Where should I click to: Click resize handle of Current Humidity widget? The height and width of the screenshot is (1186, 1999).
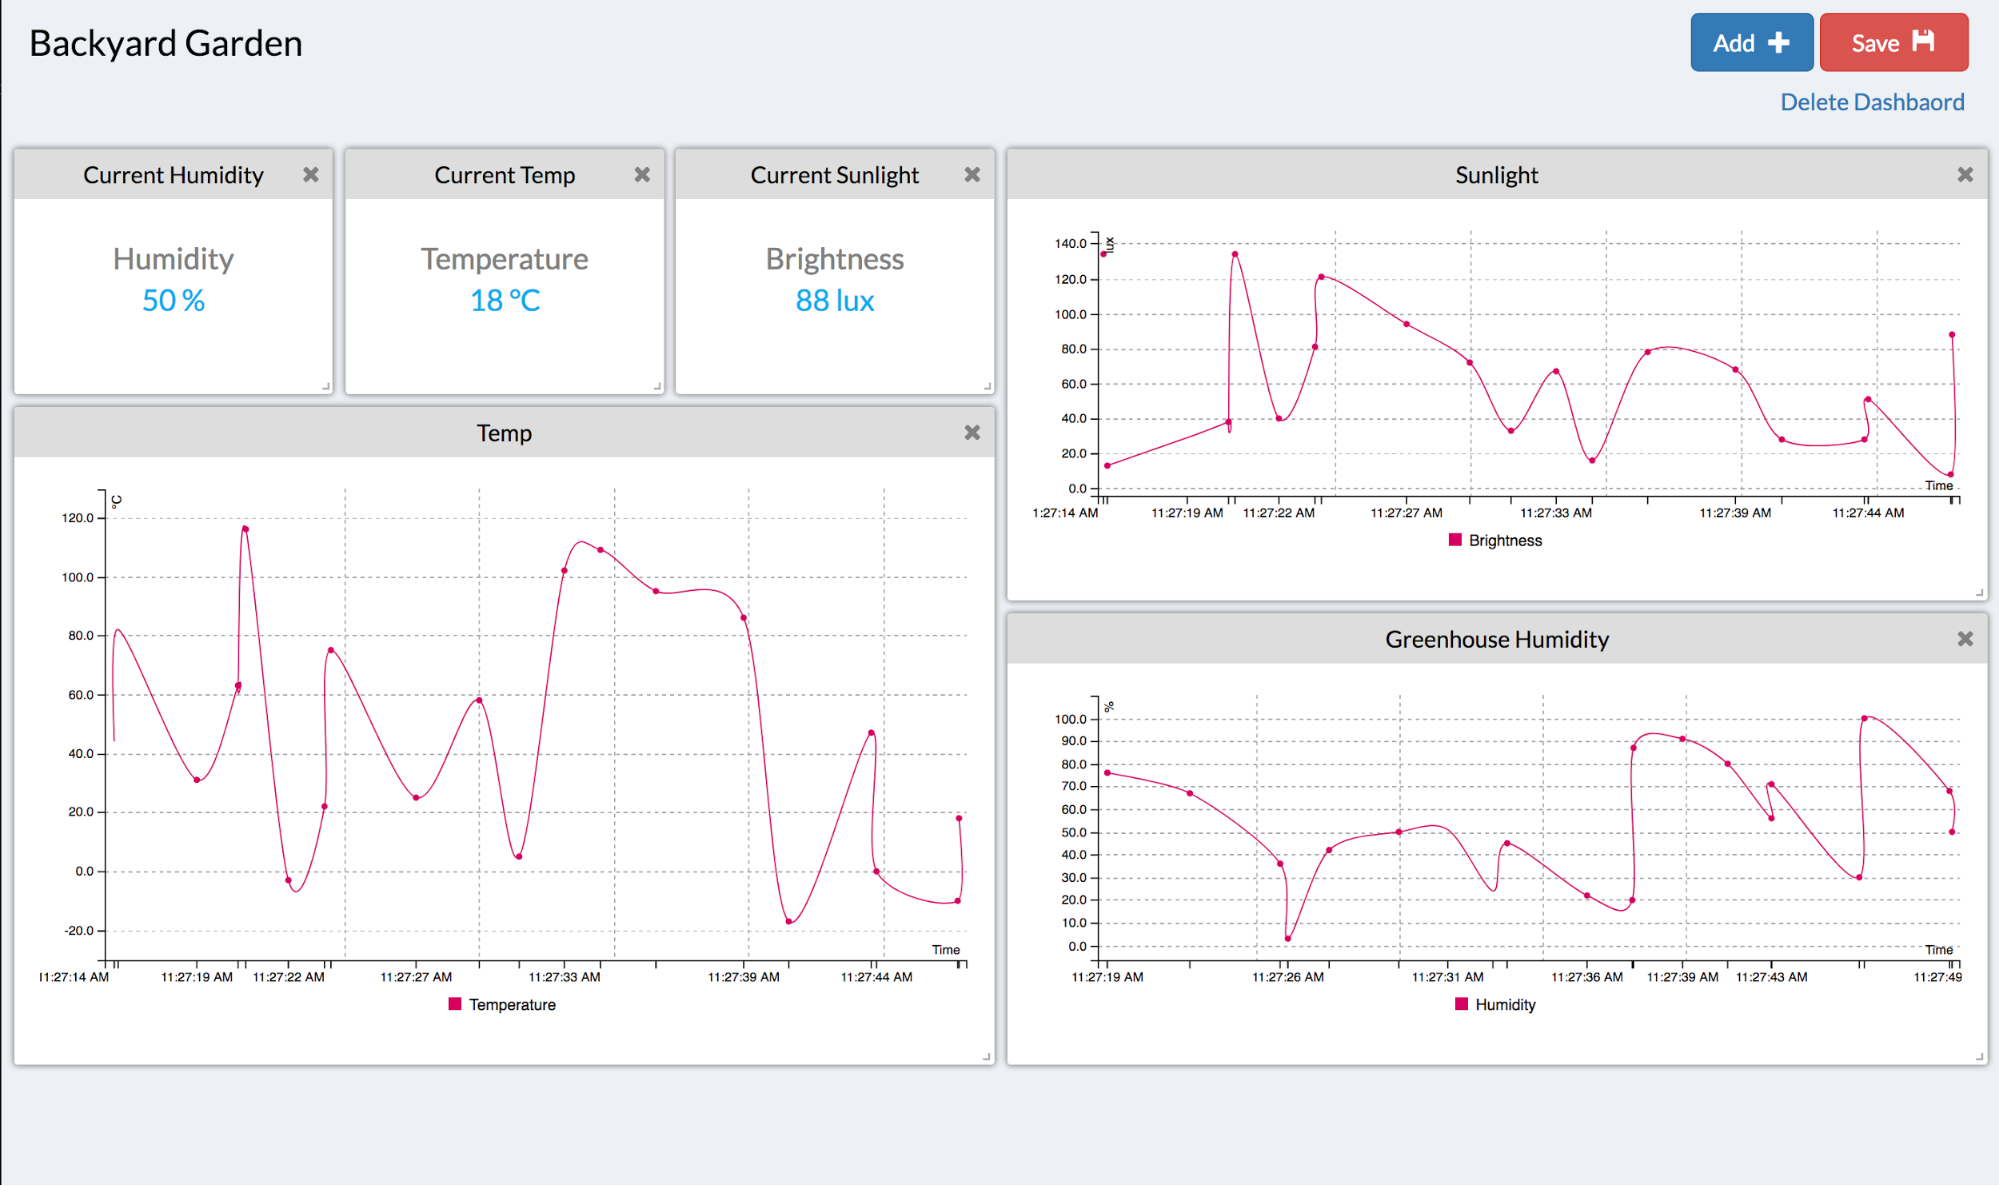[325, 386]
